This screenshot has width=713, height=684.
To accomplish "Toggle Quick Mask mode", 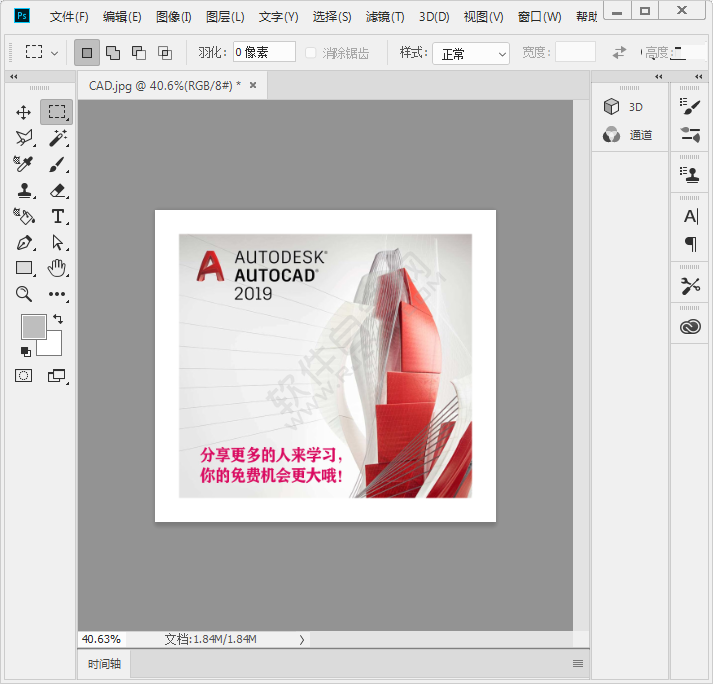I will (23, 376).
